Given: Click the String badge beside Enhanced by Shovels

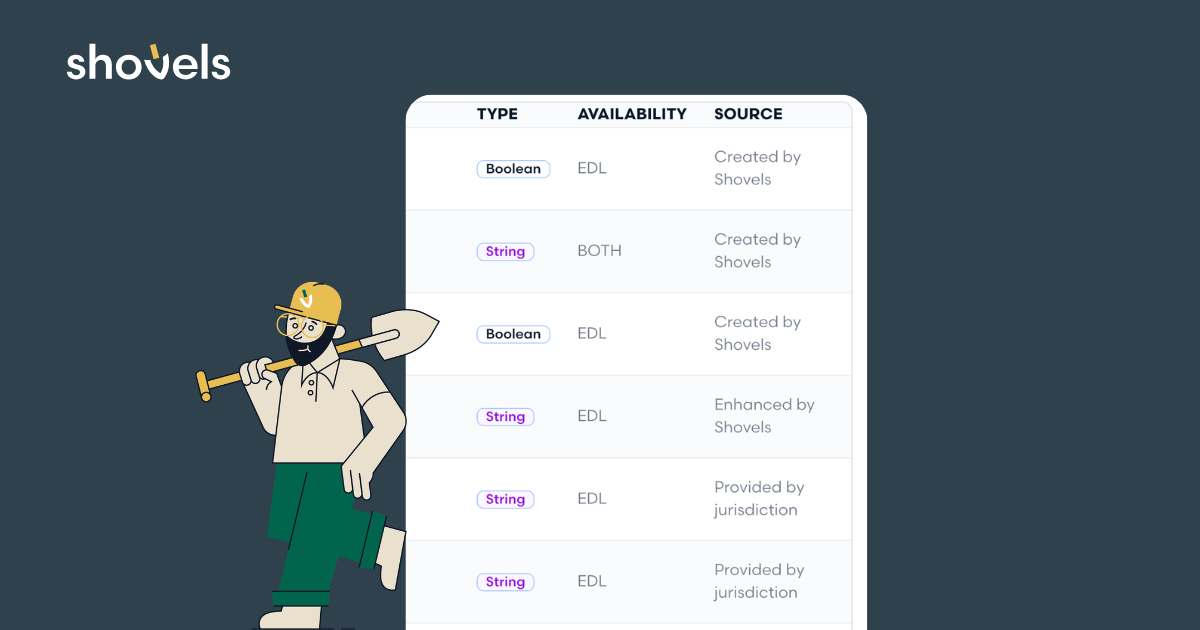Looking at the screenshot, I should 505,417.
